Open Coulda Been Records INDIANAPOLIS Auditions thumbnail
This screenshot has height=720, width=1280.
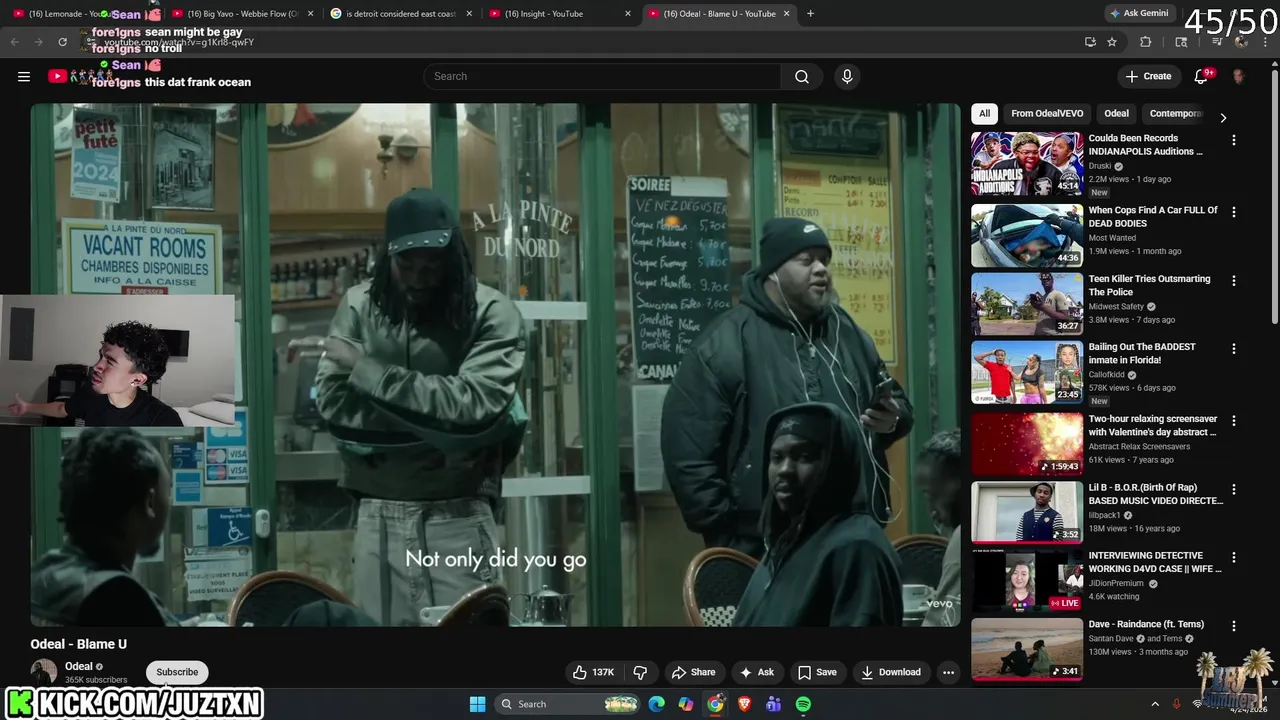pos(1027,164)
